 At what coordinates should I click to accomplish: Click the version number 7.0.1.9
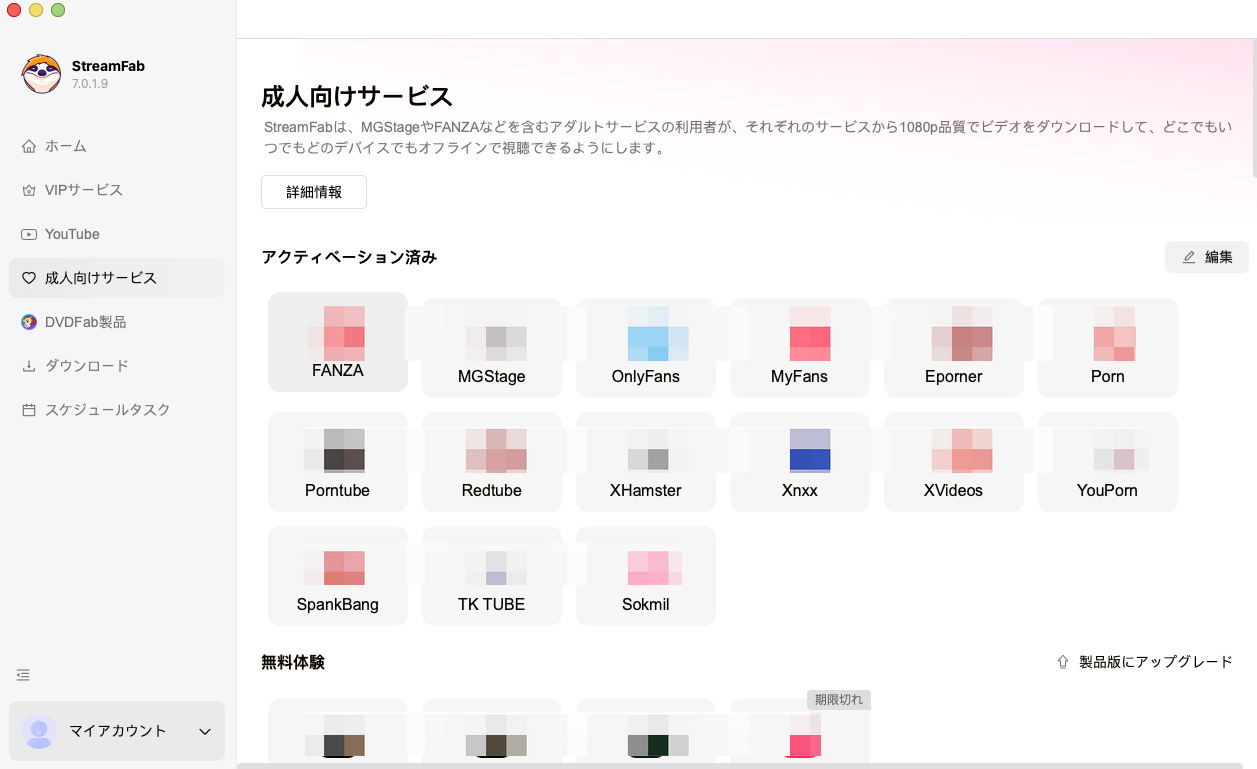tap(90, 84)
